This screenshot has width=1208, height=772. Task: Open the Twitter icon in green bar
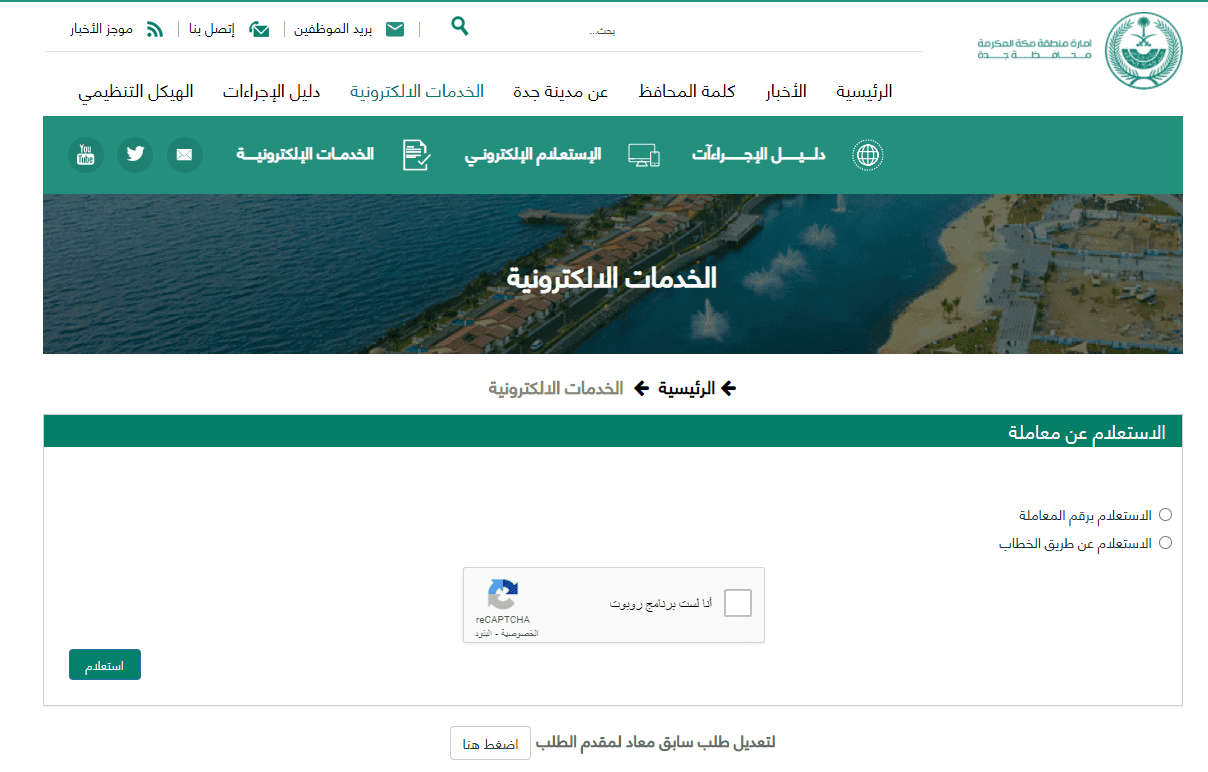click(x=135, y=155)
